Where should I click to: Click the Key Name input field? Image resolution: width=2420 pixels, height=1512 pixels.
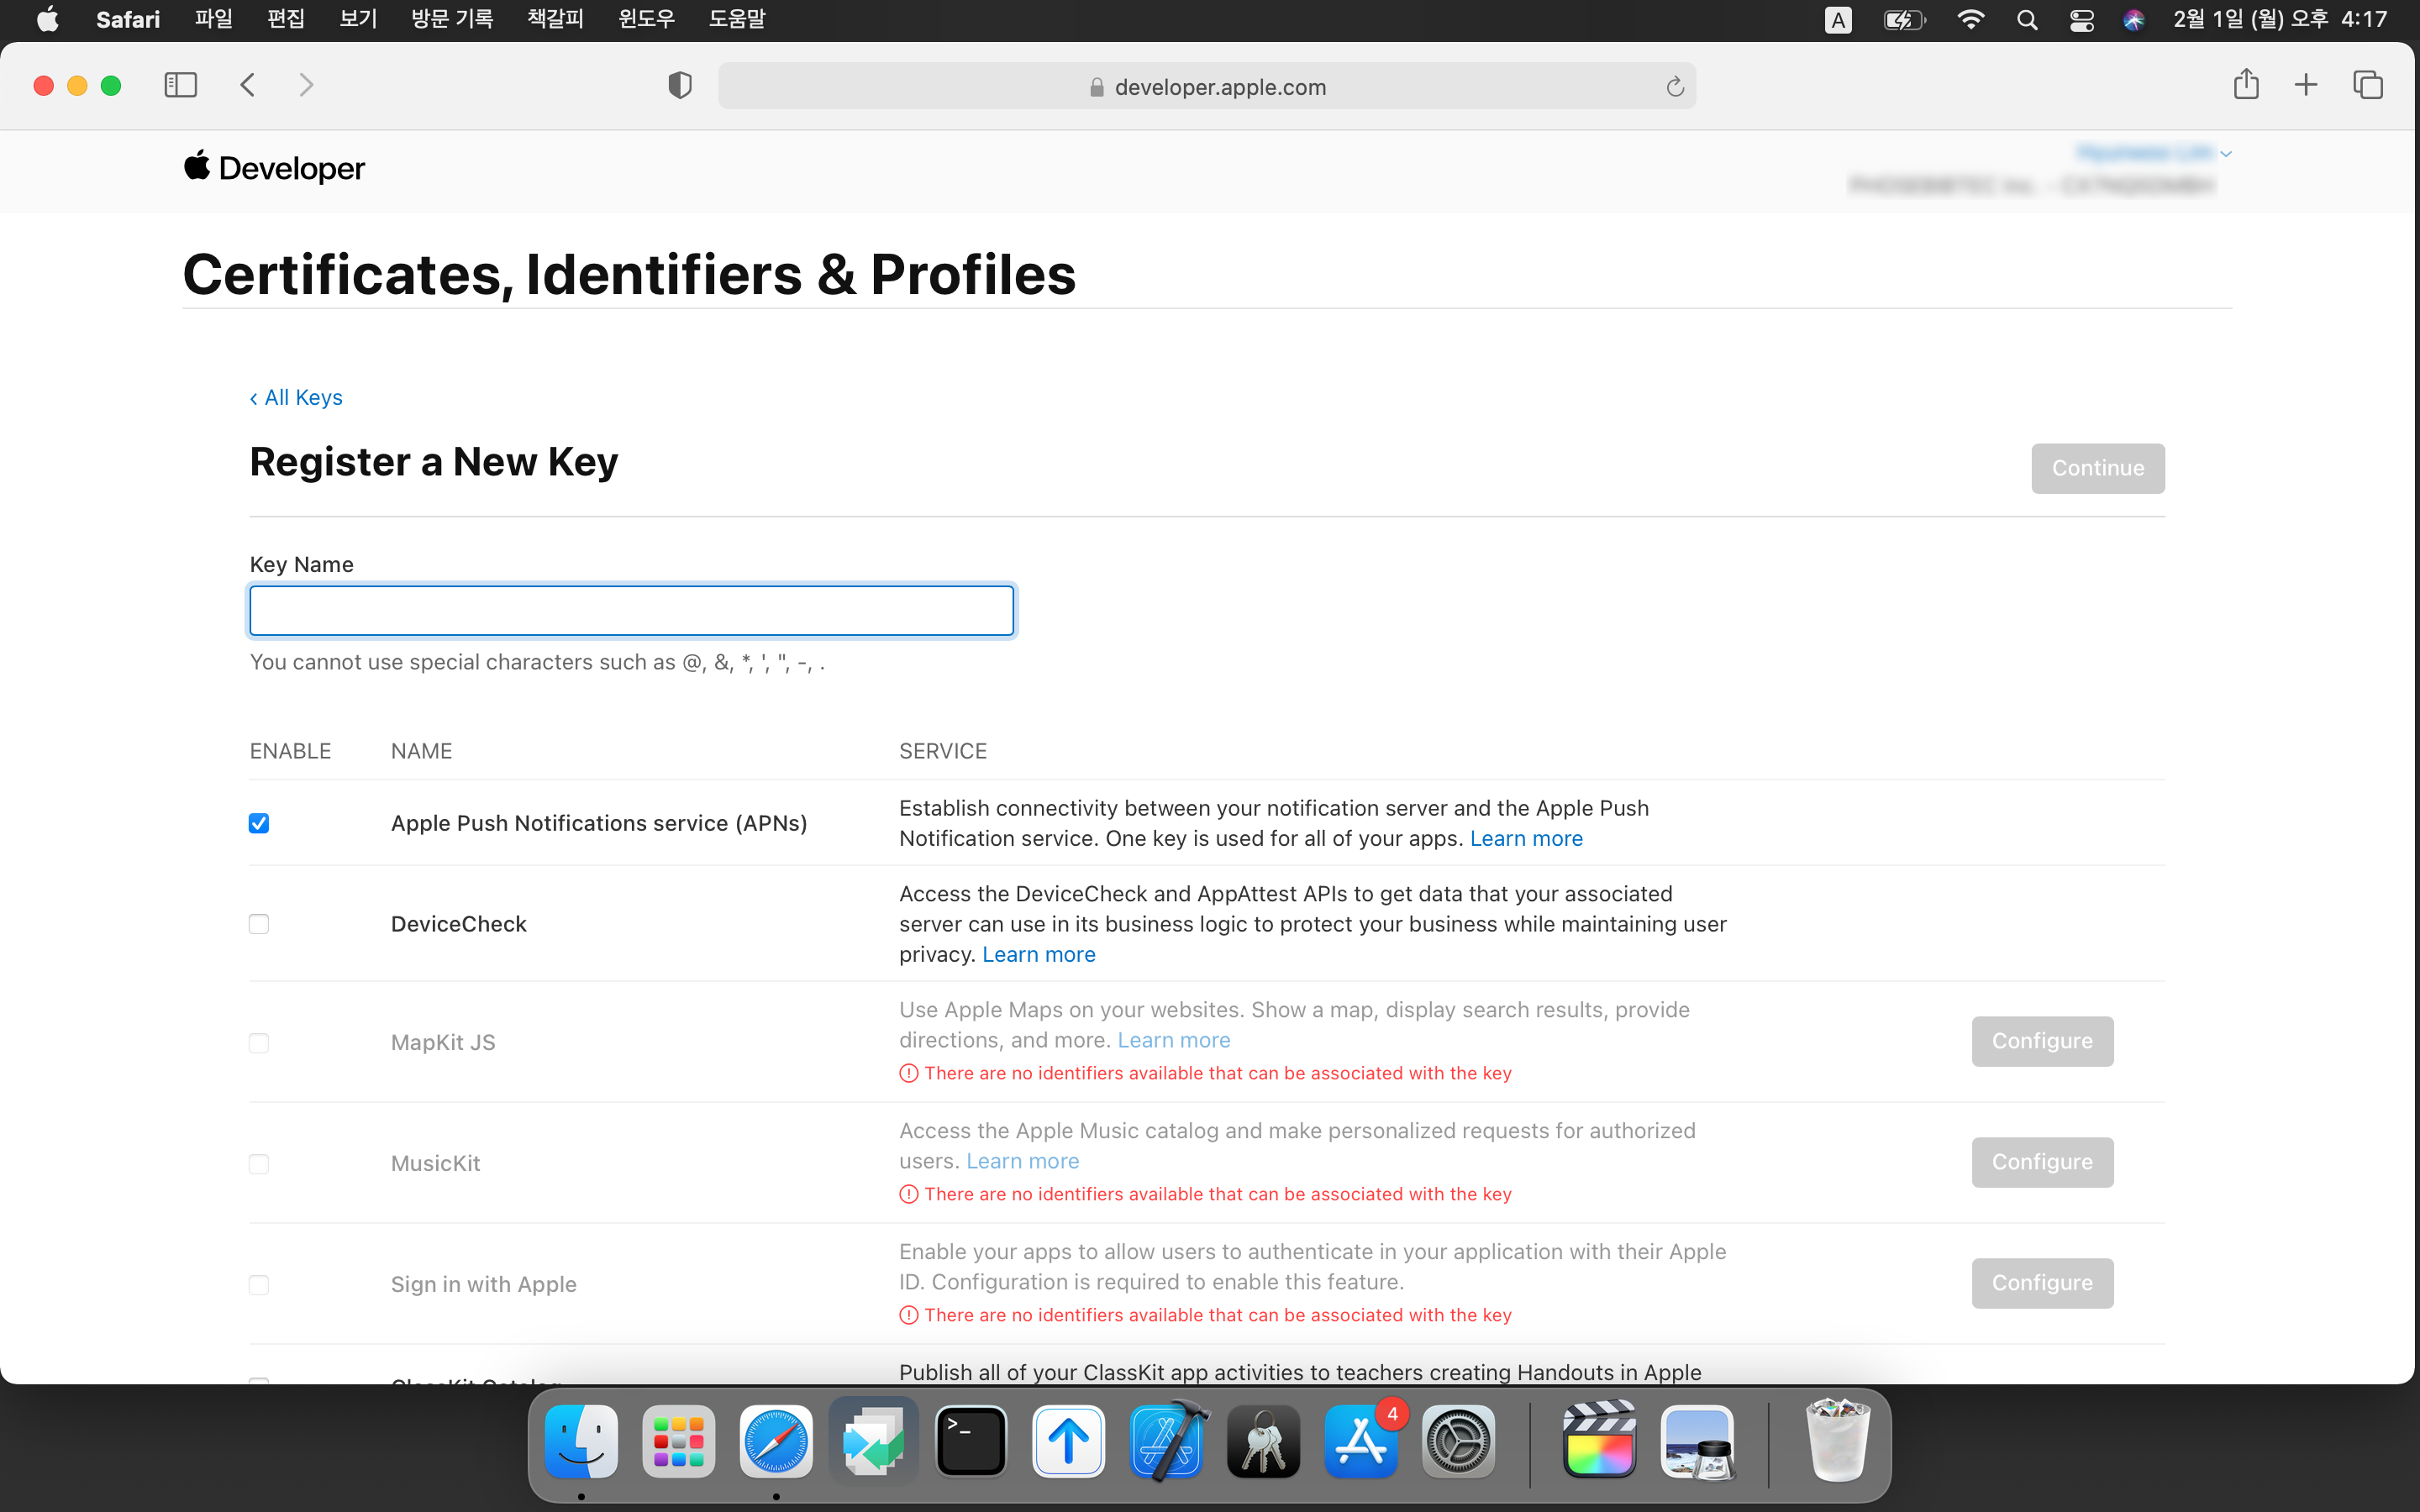point(631,610)
